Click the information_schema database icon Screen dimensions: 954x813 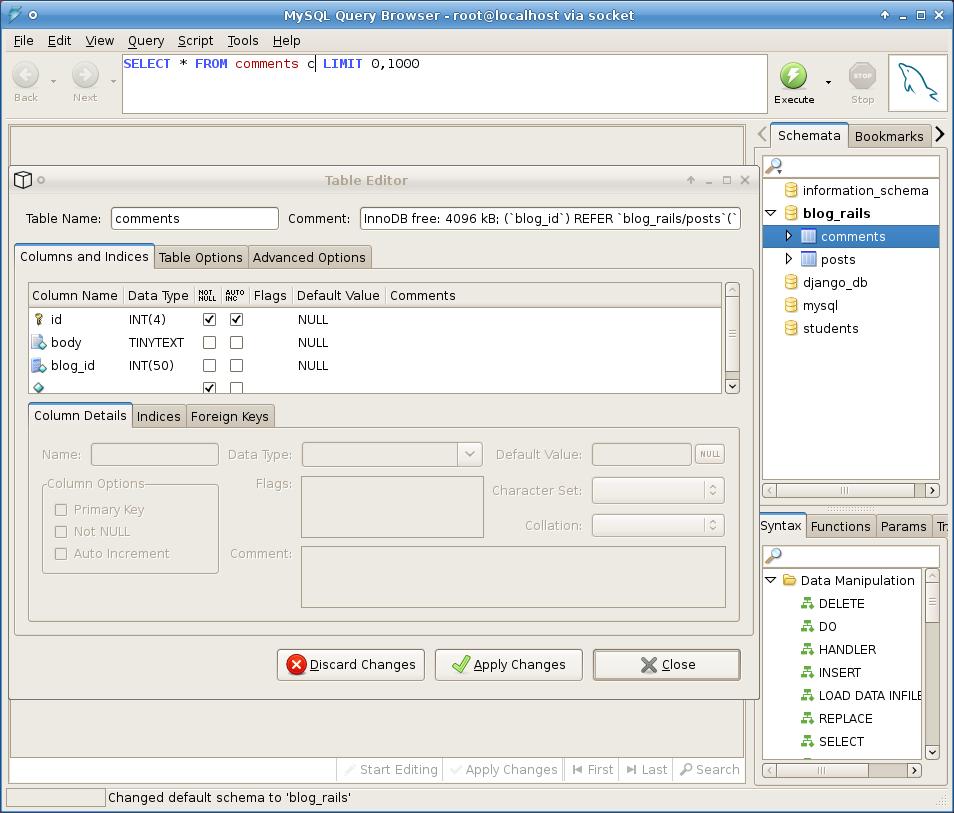(x=790, y=190)
